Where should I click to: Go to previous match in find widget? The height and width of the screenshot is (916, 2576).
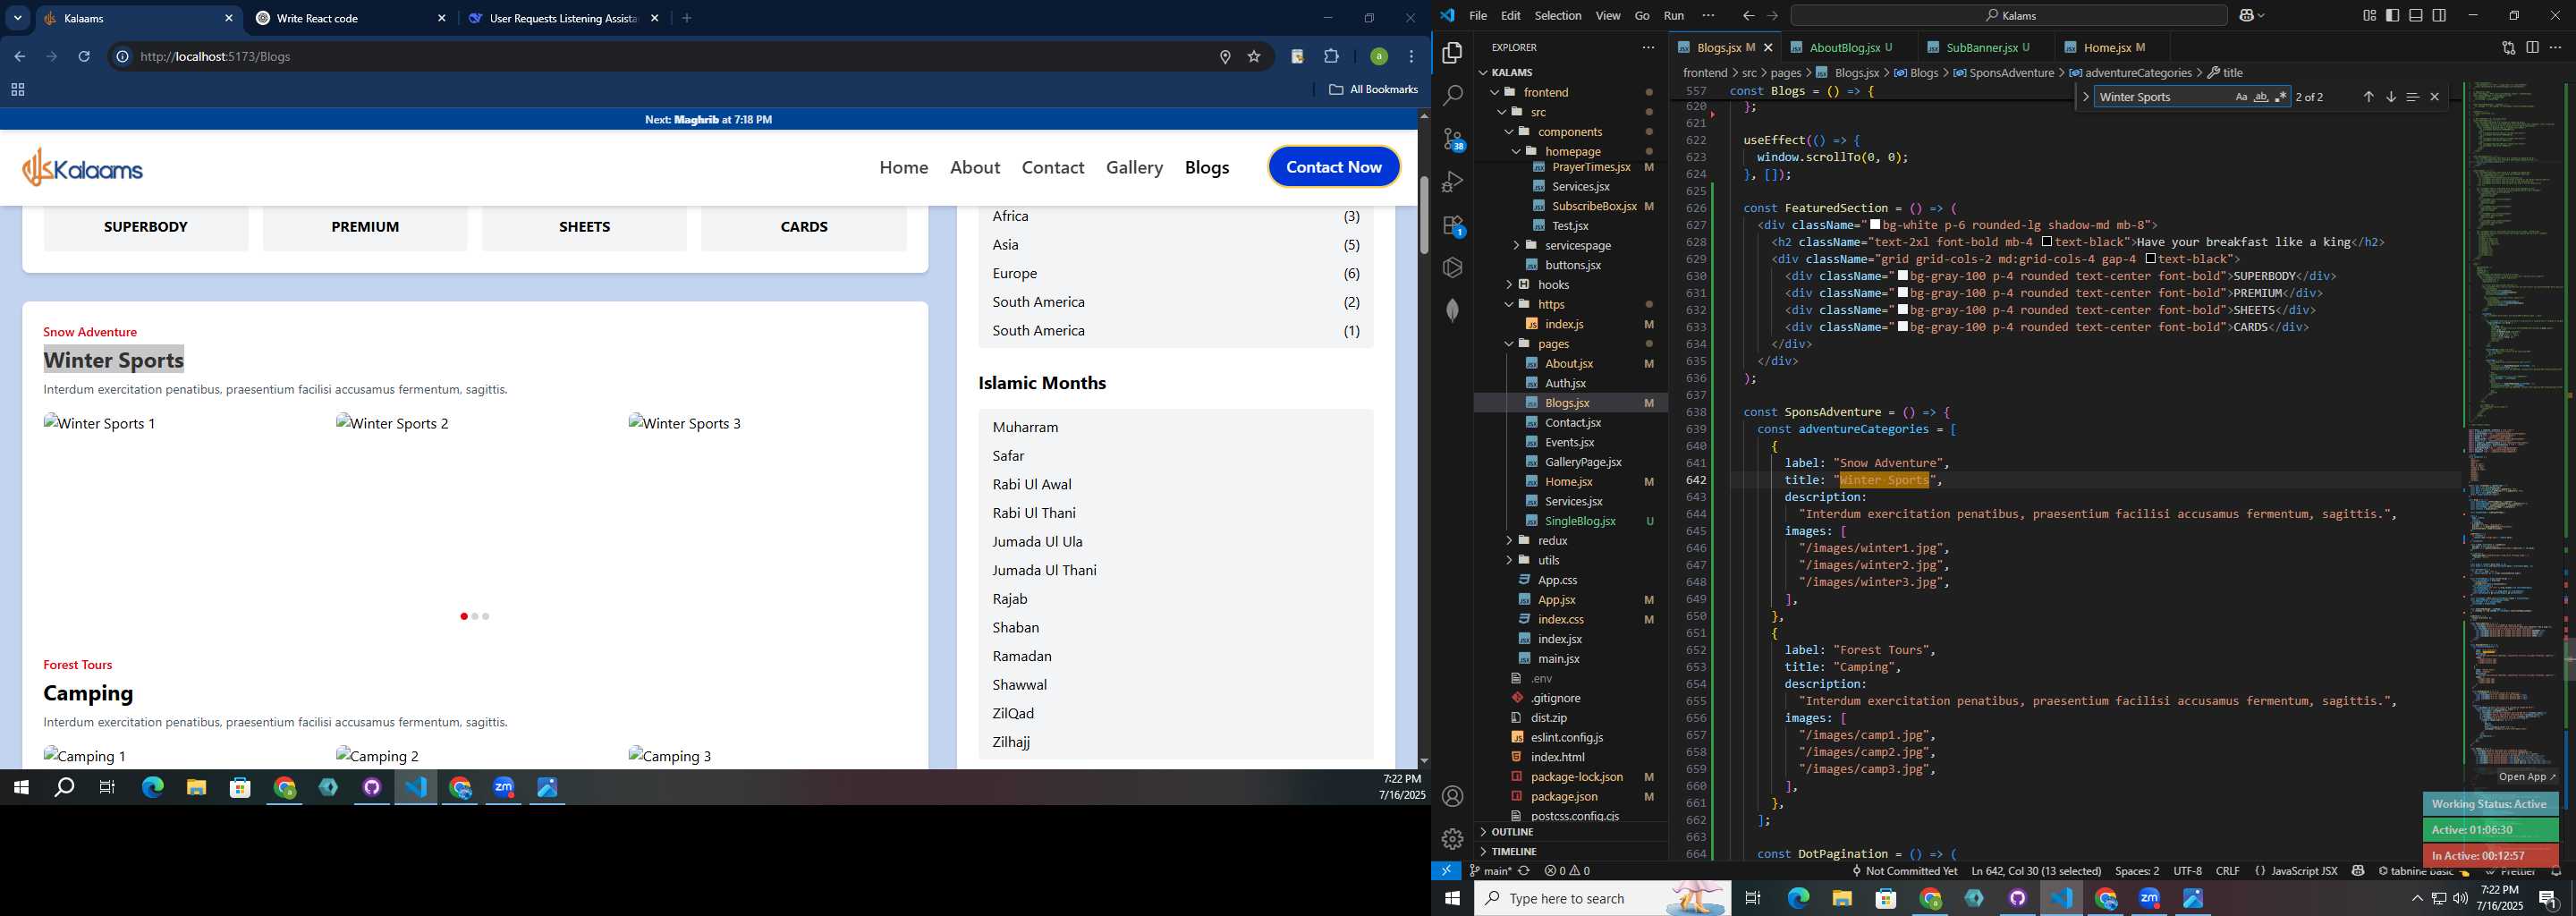pos(2368,97)
